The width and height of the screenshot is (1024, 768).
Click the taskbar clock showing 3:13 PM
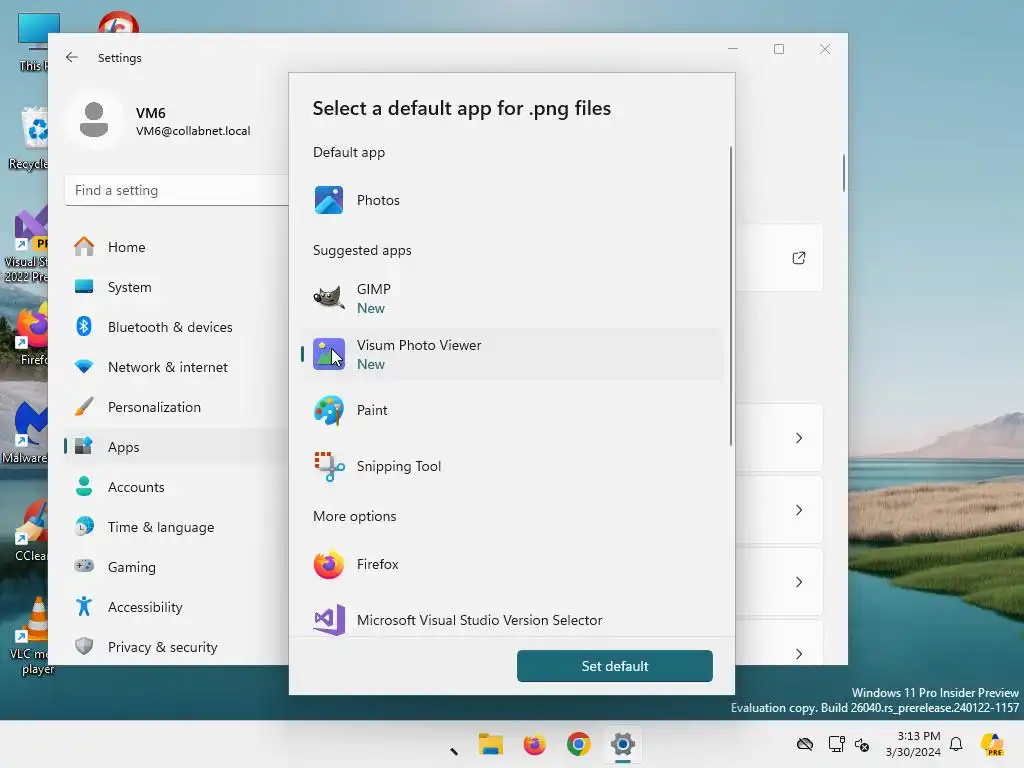913,744
